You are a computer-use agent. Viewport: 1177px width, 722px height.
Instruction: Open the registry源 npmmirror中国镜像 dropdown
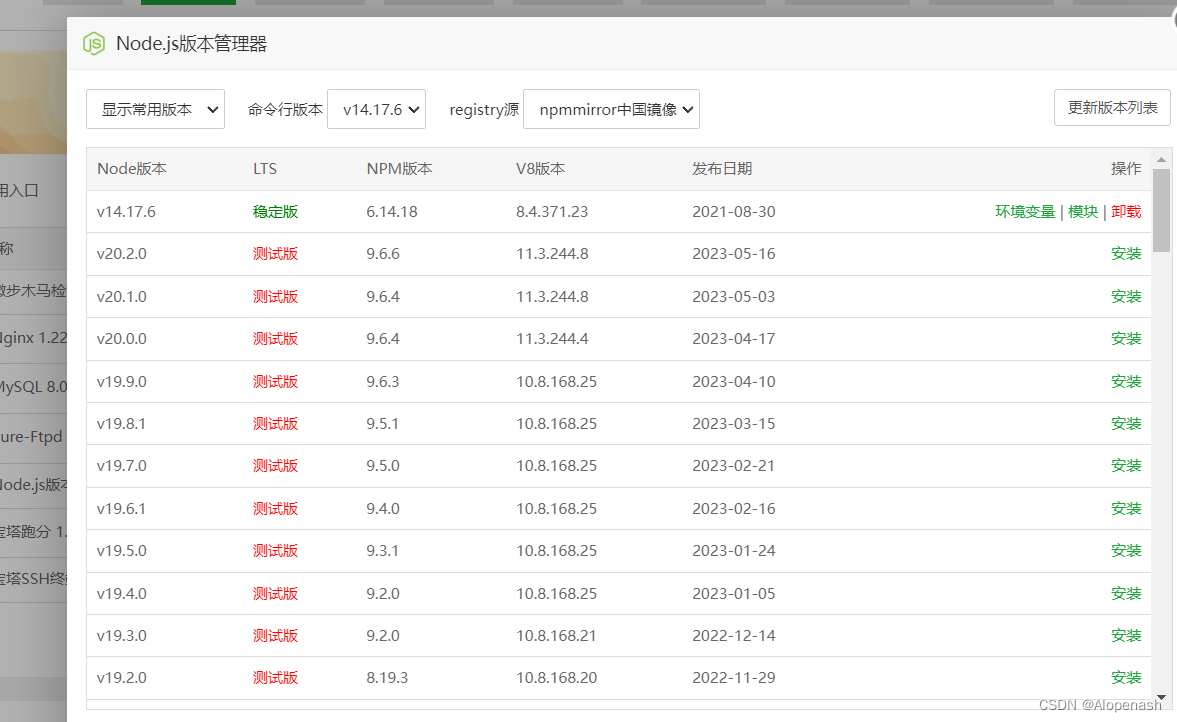coord(612,110)
